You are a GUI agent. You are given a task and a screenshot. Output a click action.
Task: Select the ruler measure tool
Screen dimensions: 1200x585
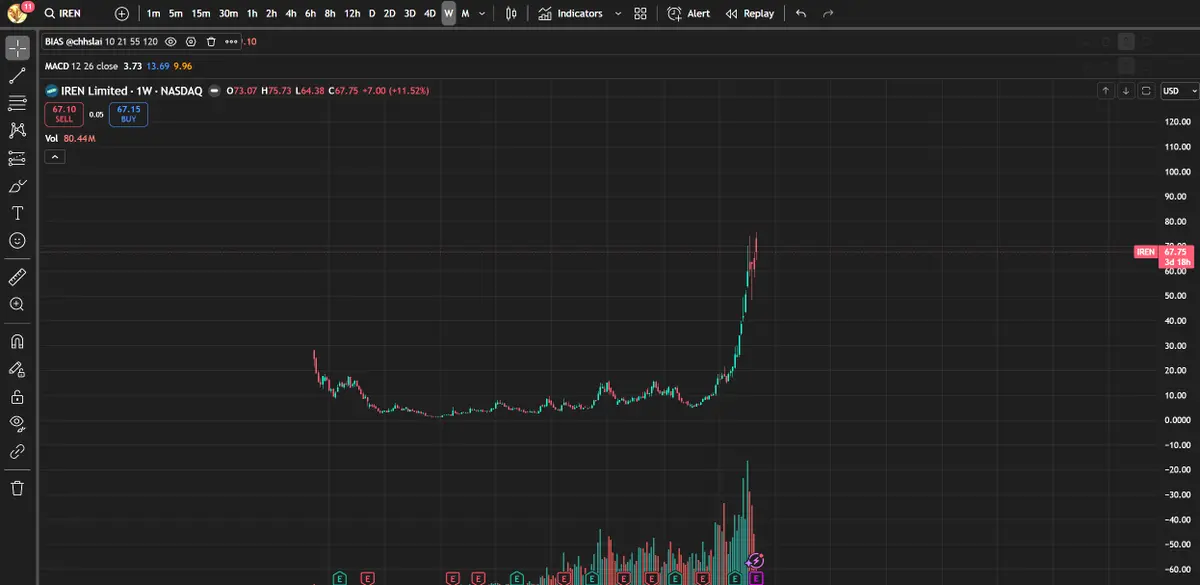[17, 276]
